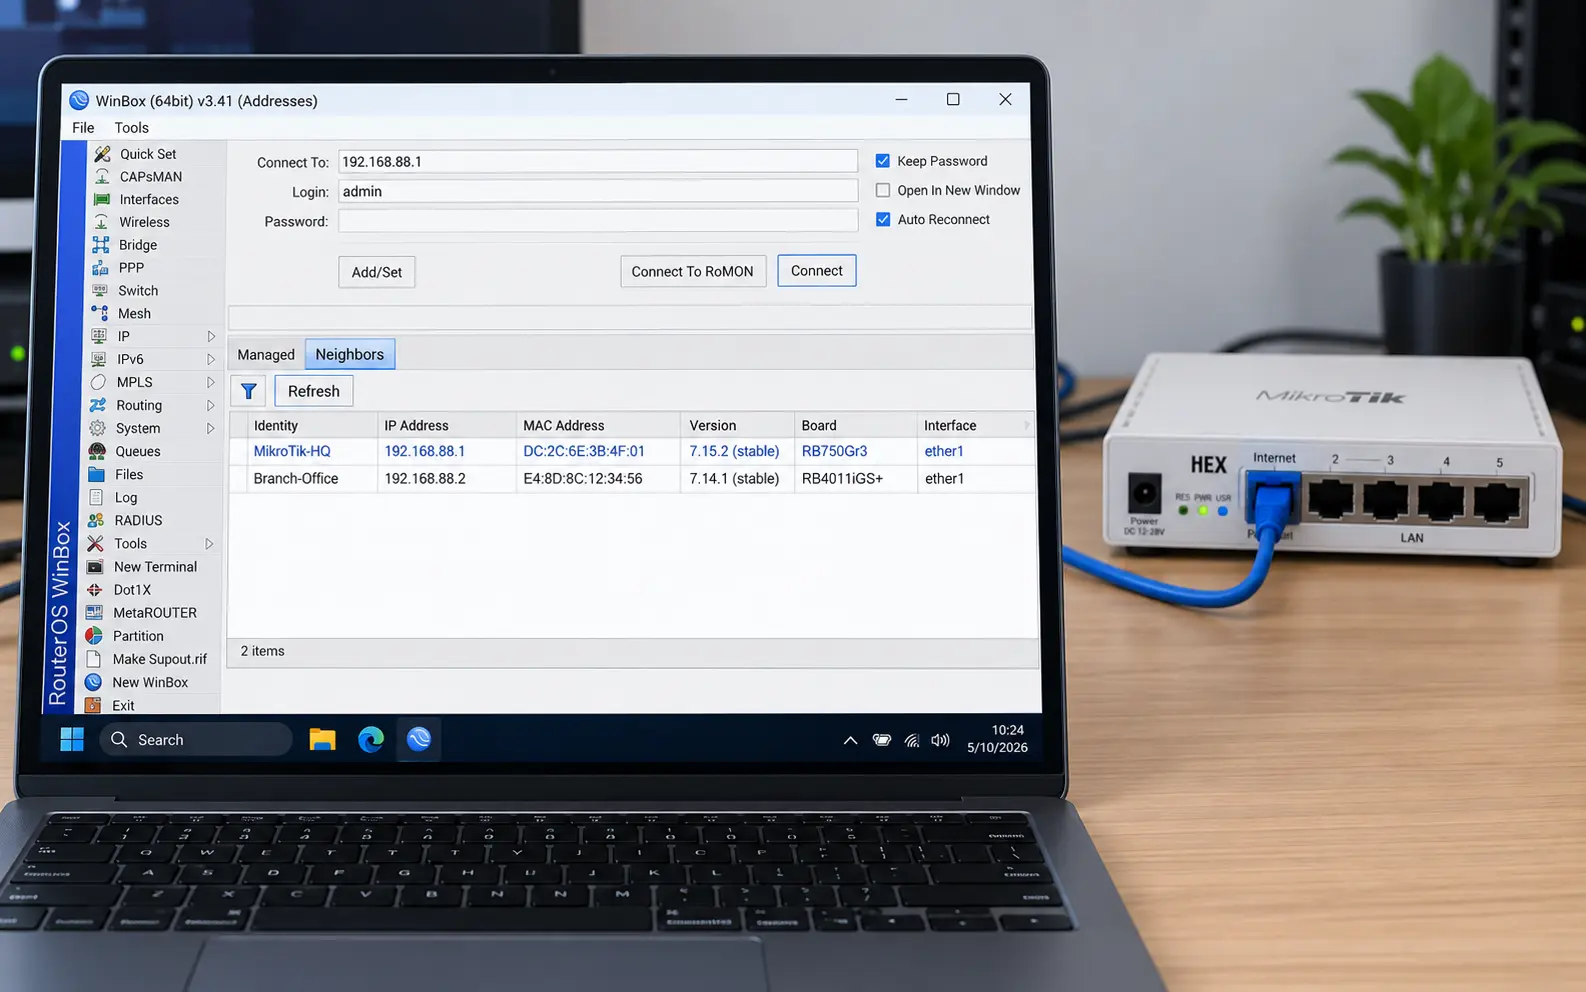Click the Connect button
The width and height of the screenshot is (1586, 992).
pos(817,271)
